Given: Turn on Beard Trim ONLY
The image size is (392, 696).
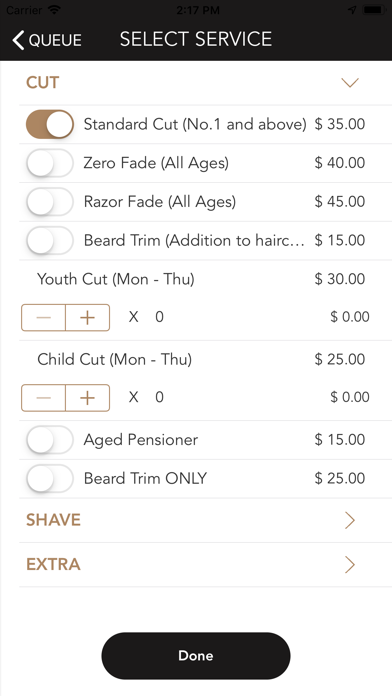Looking at the screenshot, I should tap(50, 478).
